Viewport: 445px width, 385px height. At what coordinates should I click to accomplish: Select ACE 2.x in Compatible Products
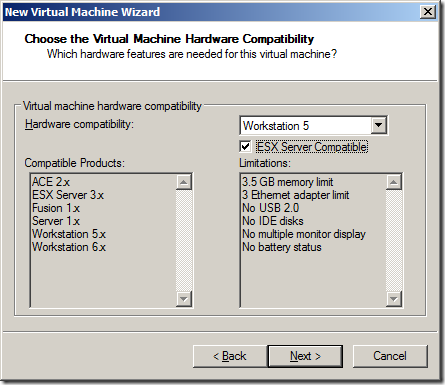tap(51, 182)
